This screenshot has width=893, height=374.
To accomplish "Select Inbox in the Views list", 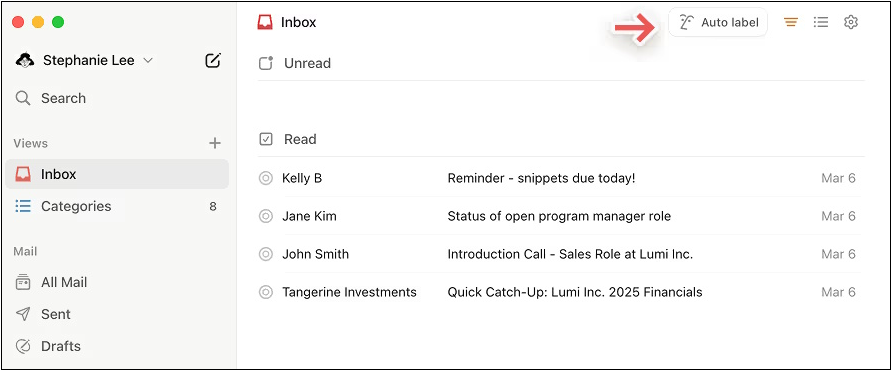I will 117,174.
